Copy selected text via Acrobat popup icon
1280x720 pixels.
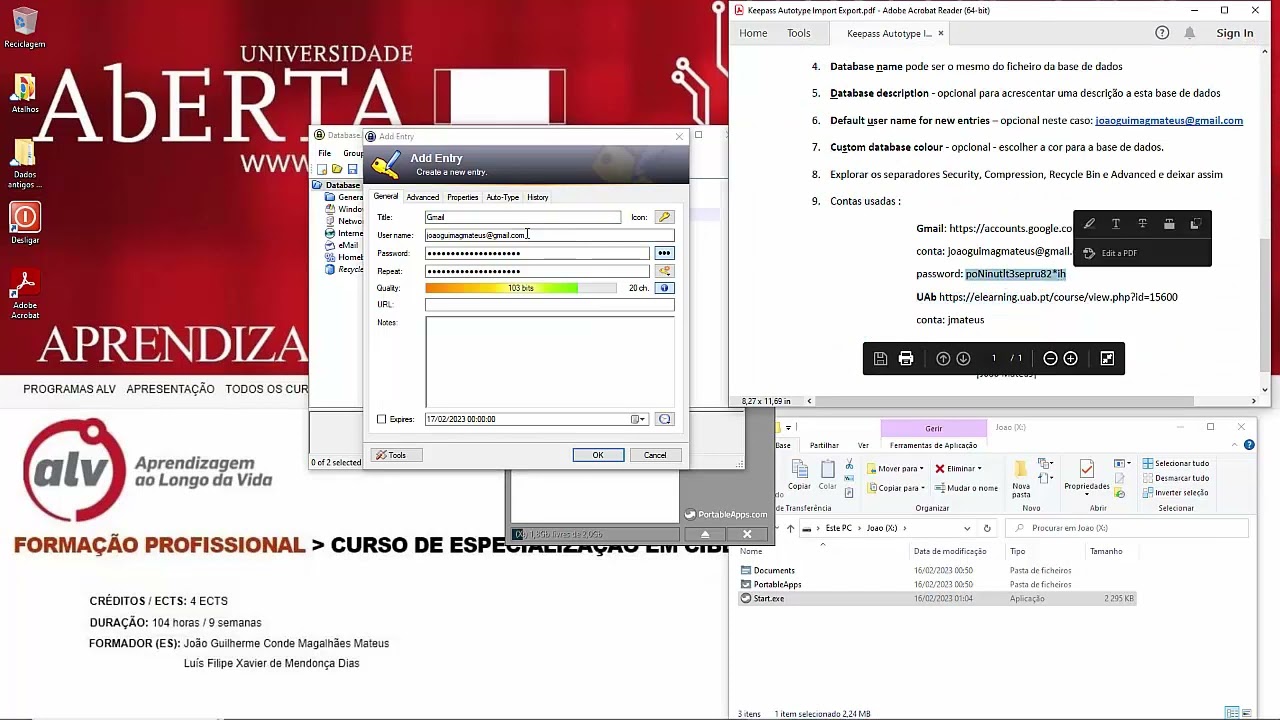(1195, 224)
